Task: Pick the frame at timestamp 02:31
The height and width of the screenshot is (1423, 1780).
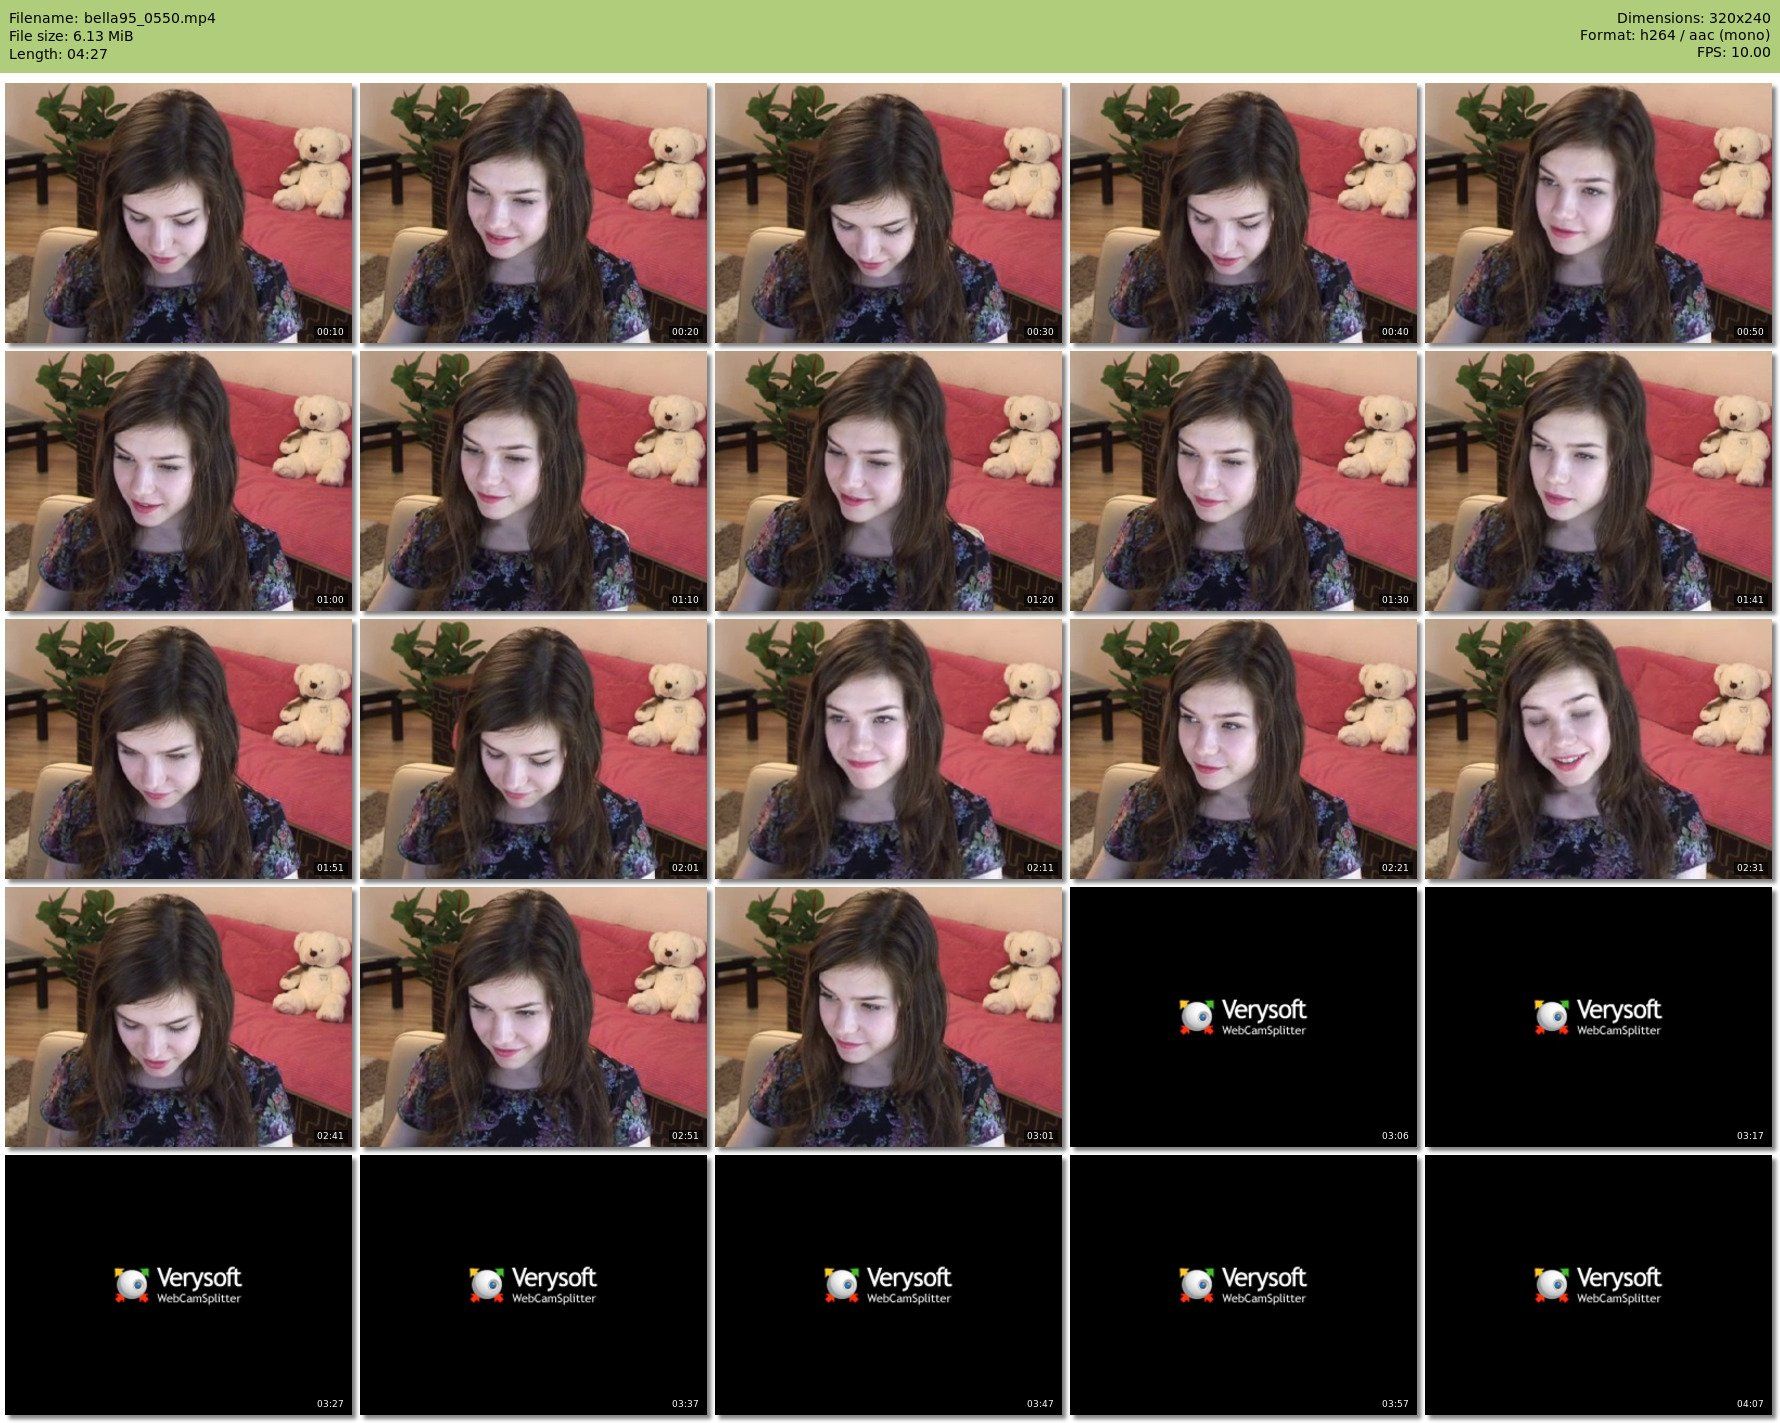Action: click(x=1598, y=749)
